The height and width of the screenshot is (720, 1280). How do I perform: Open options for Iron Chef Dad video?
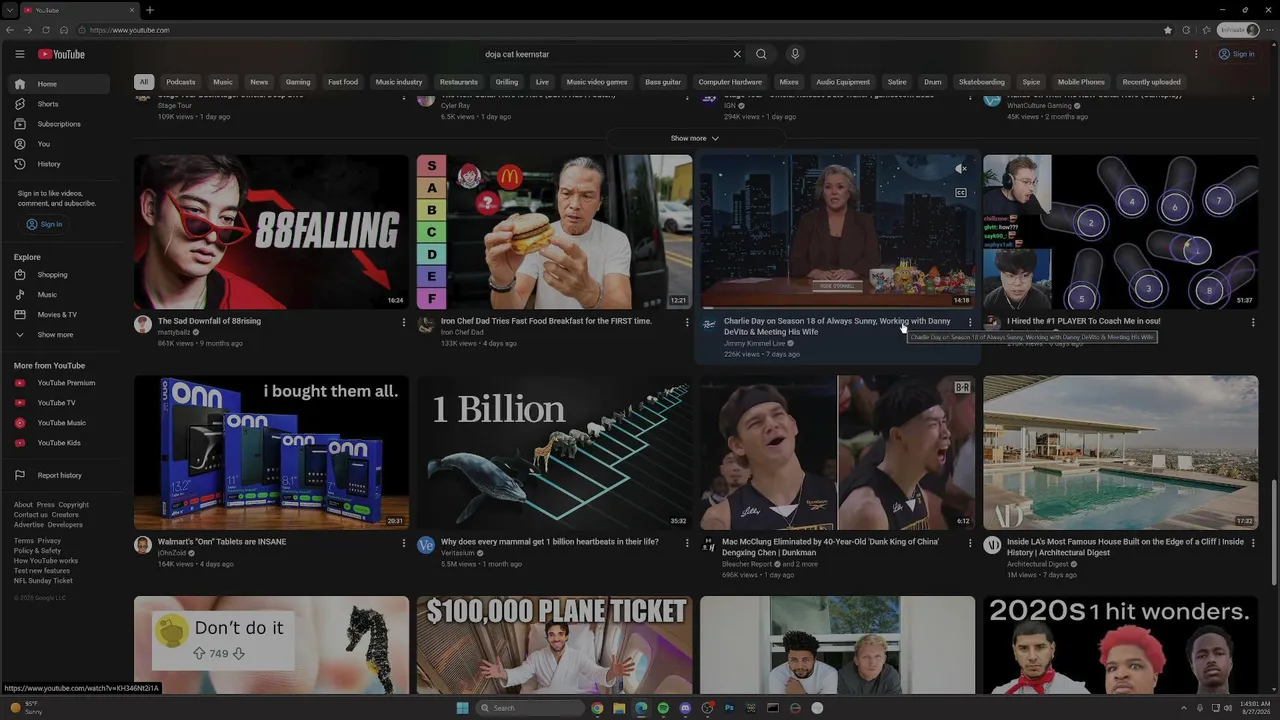687,322
